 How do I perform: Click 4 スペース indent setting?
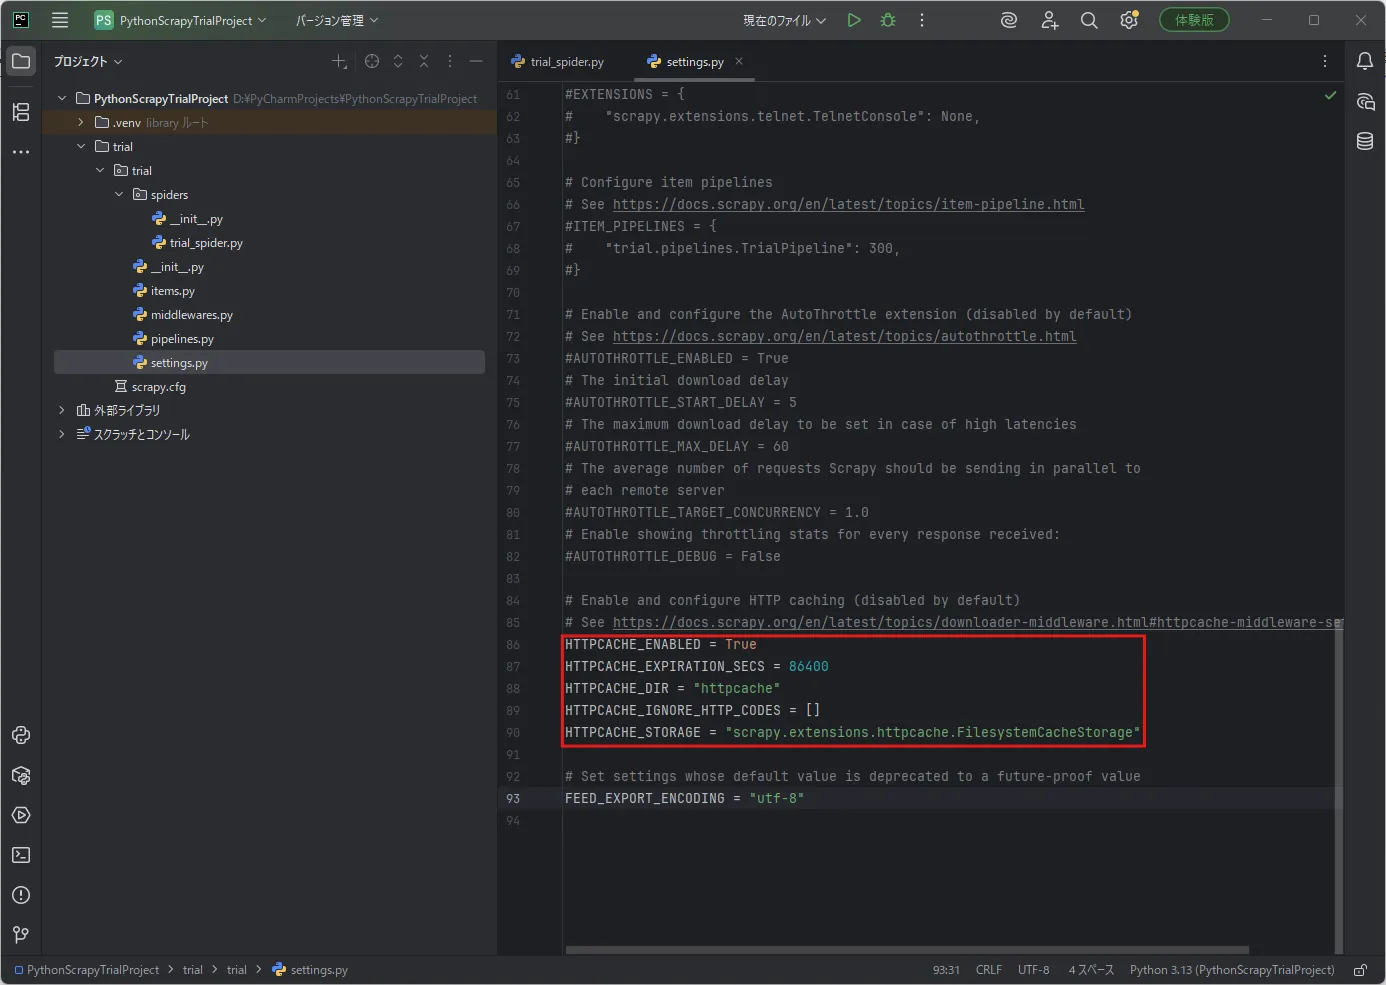1091,970
